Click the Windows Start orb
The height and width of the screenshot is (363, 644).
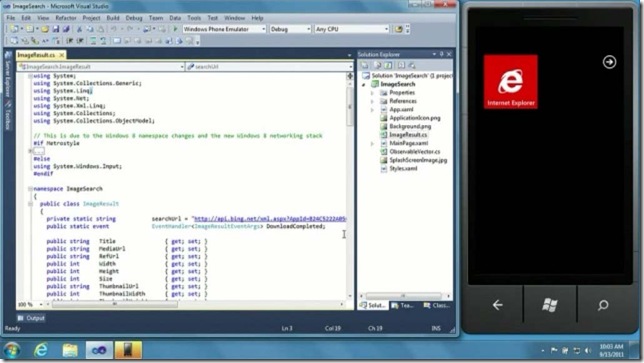point(12,350)
